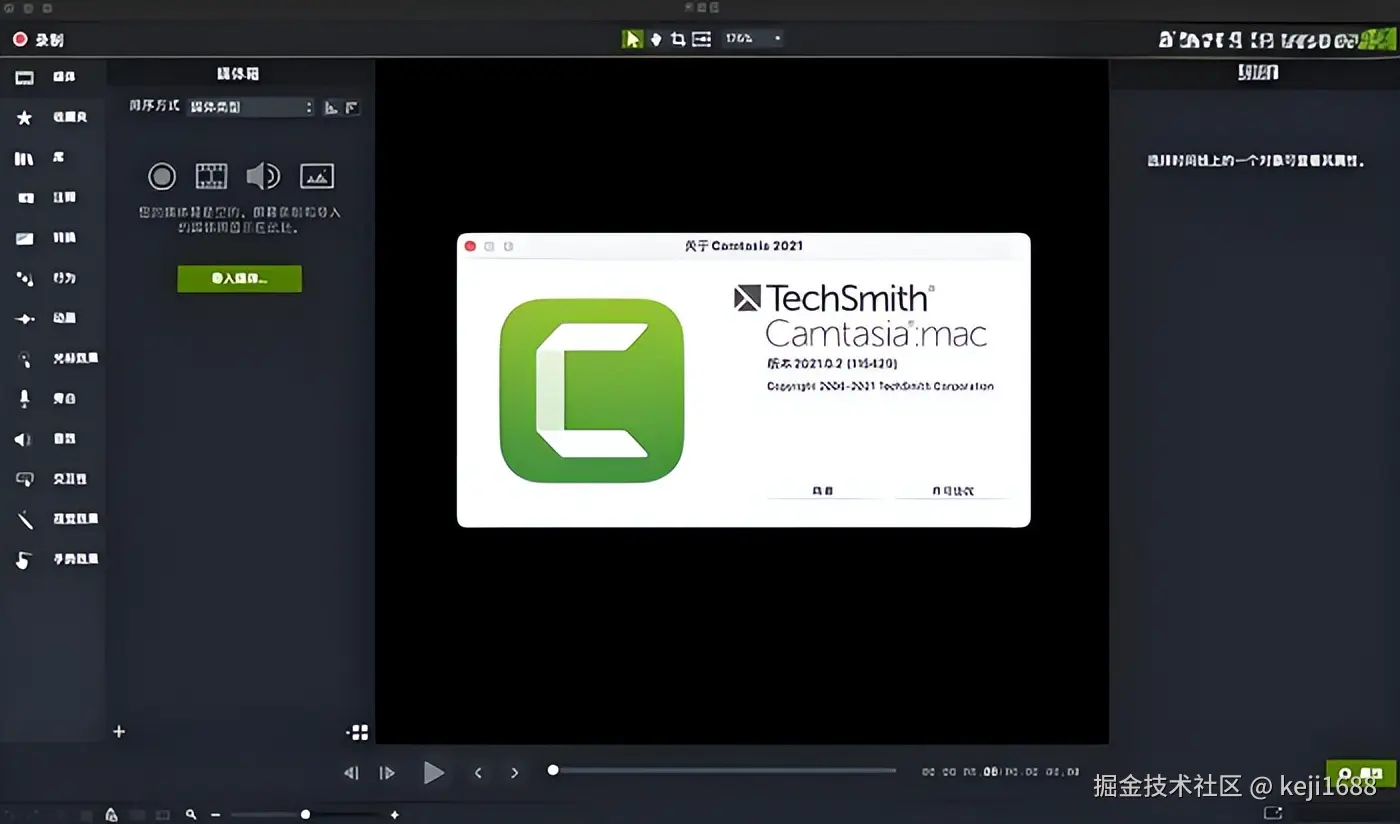Select the arrow Edit mode tool
The image size is (1400, 824).
(632, 39)
